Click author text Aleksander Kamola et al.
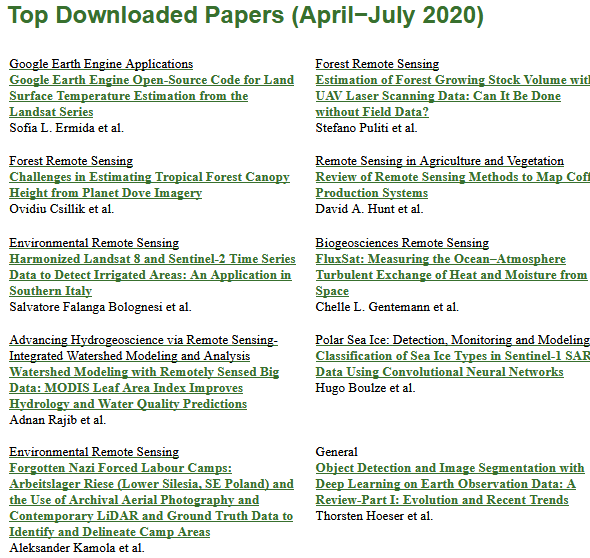The width and height of the screenshot is (590, 558). 77,548
